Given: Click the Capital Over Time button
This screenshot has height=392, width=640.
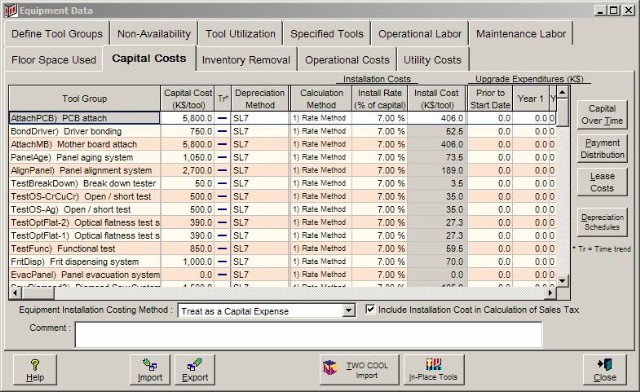Looking at the screenshot, I should point(602,114).
